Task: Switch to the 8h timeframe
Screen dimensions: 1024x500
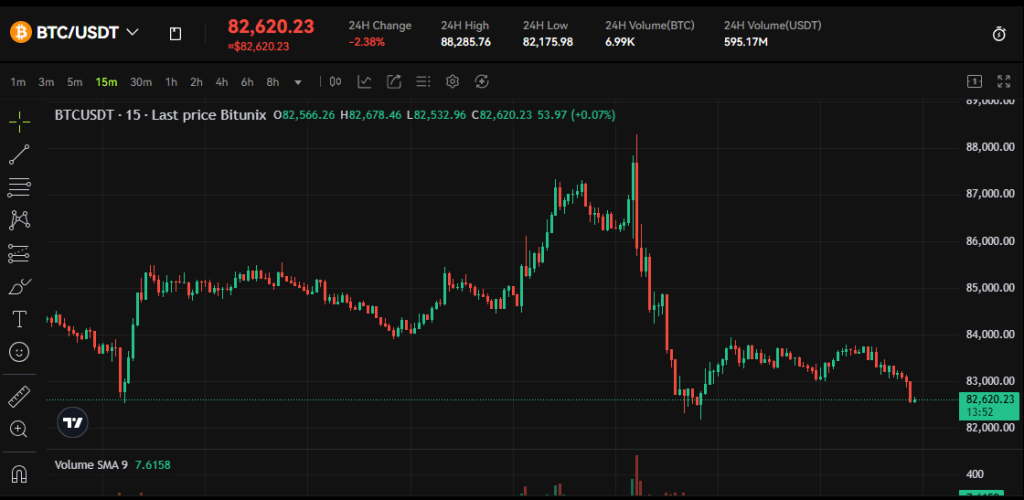Action: 272,82
